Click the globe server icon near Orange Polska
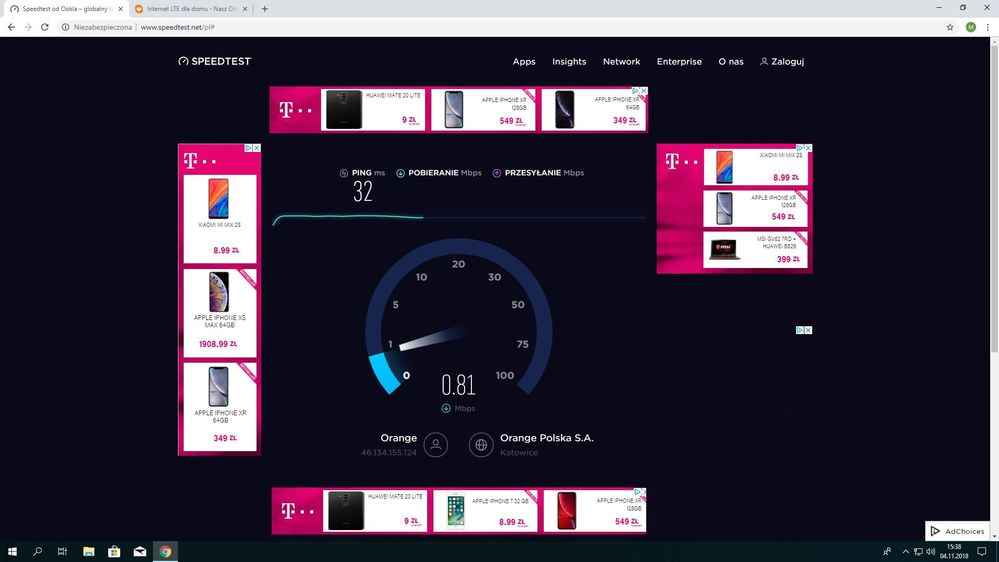Viewport: 999px width, 562px height. click(x=481, y=445)
